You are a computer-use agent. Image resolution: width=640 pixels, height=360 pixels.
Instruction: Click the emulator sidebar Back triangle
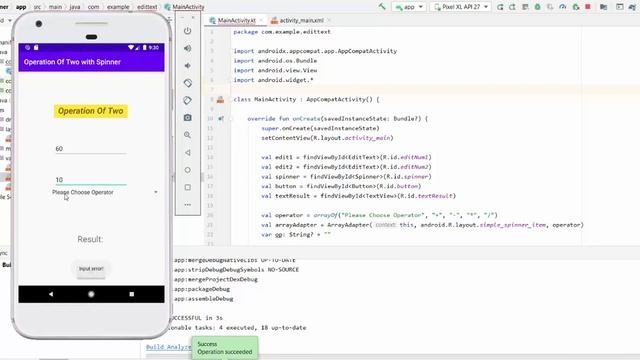tap(187, 152)
